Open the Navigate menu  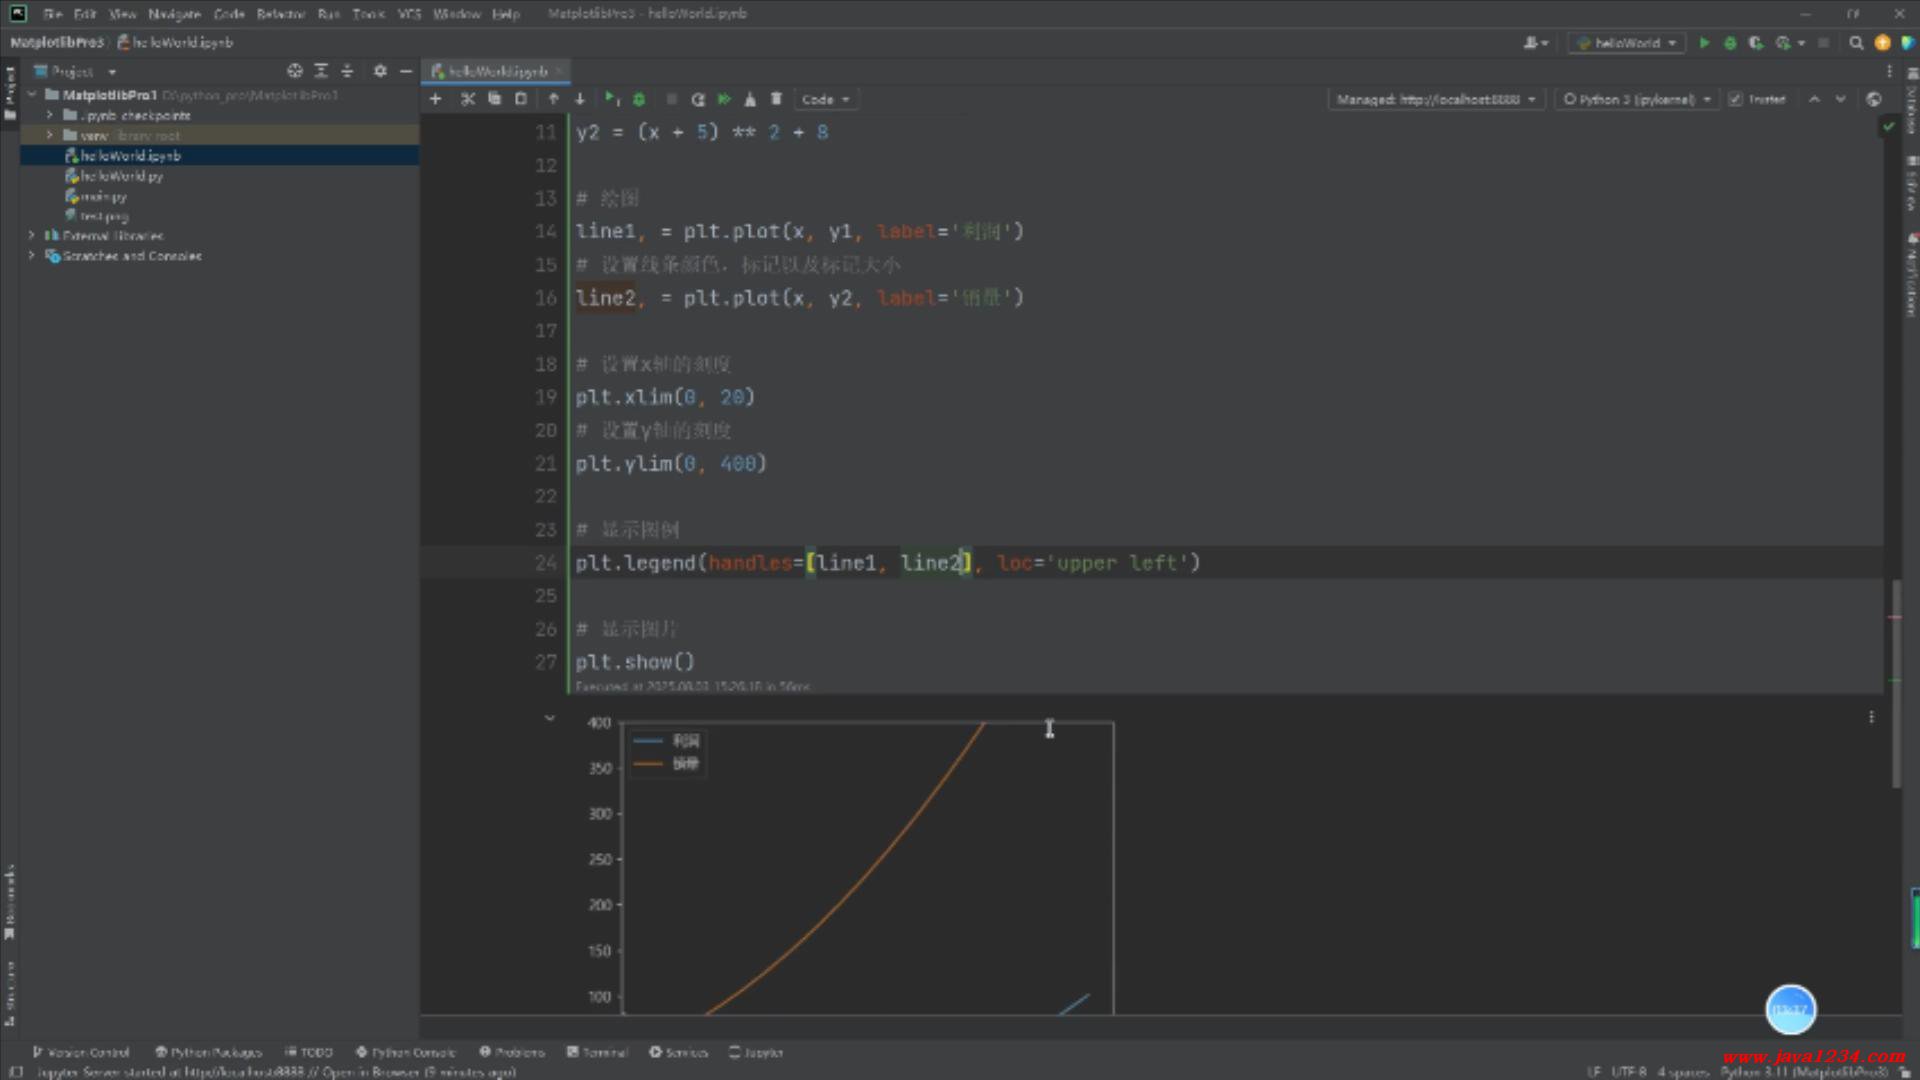click(x=174, y=14)
